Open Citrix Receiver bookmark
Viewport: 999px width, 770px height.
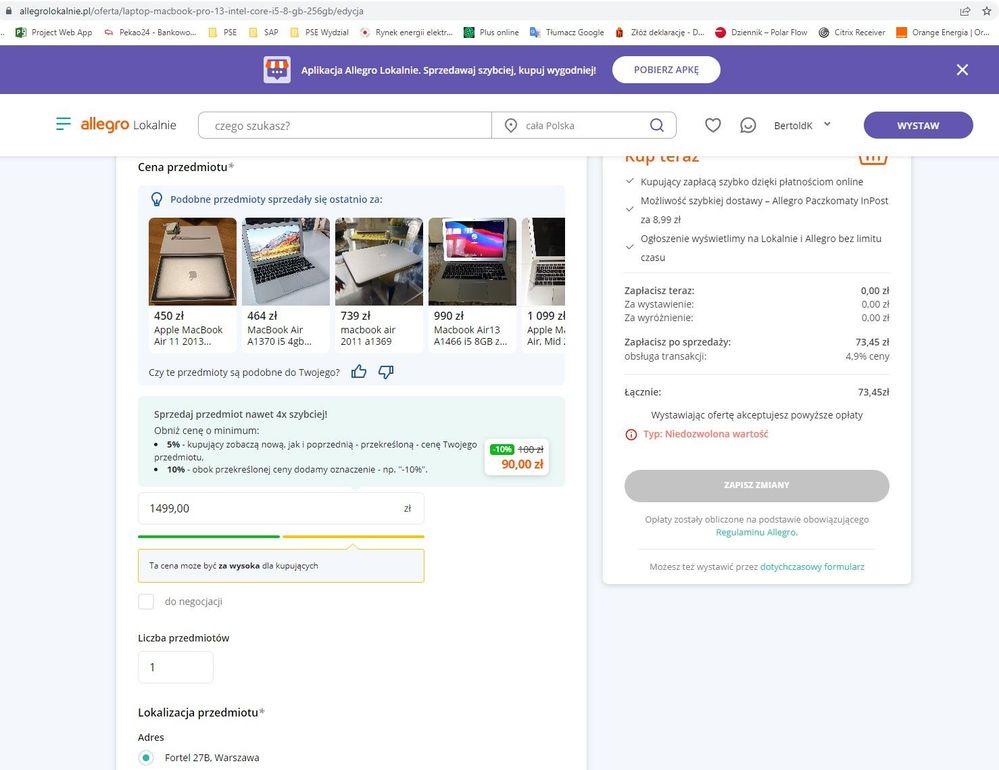(852, 32)
